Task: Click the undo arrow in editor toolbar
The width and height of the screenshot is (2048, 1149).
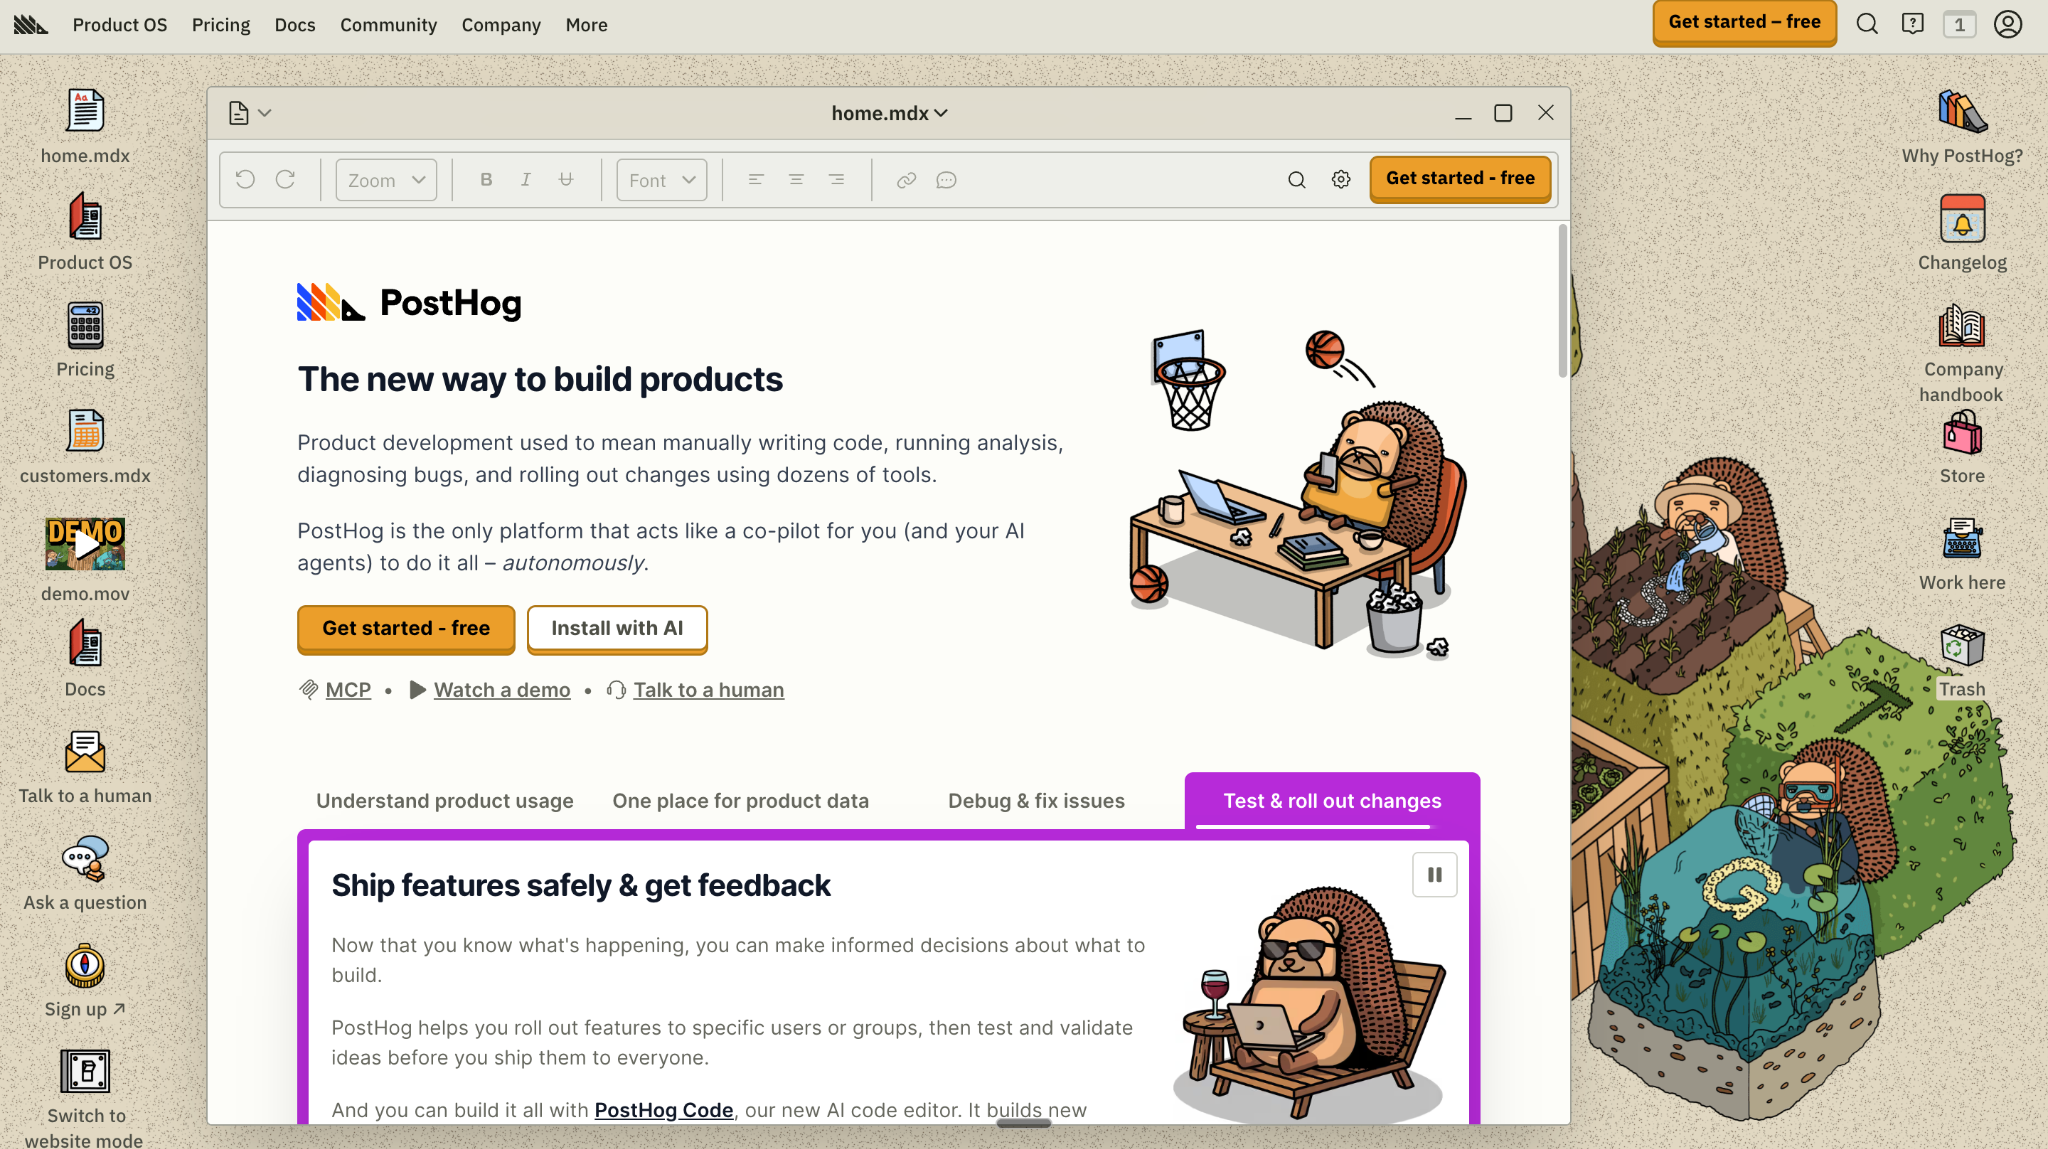Action: pyautogui.click(x=245, y=180)
